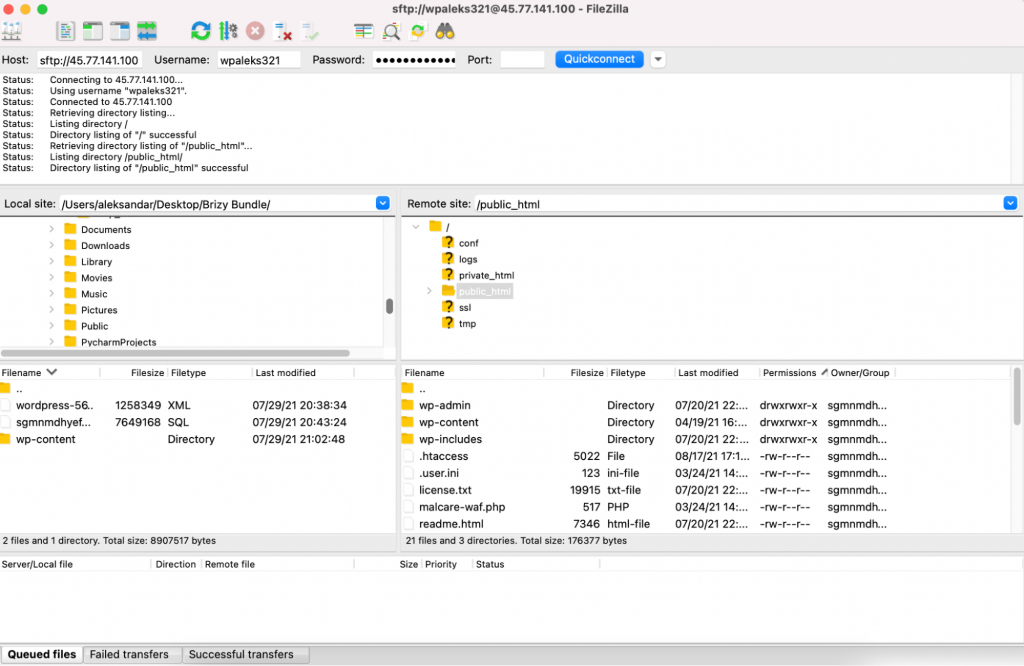Click the directory listing filters magnifier icon
Screen dimensions: 1024x666
click(x=391, y=31)
